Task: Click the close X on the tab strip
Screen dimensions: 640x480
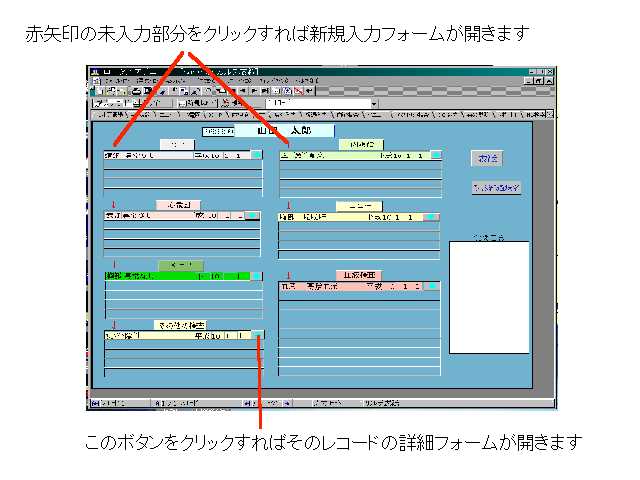Action: pos(550,115)
